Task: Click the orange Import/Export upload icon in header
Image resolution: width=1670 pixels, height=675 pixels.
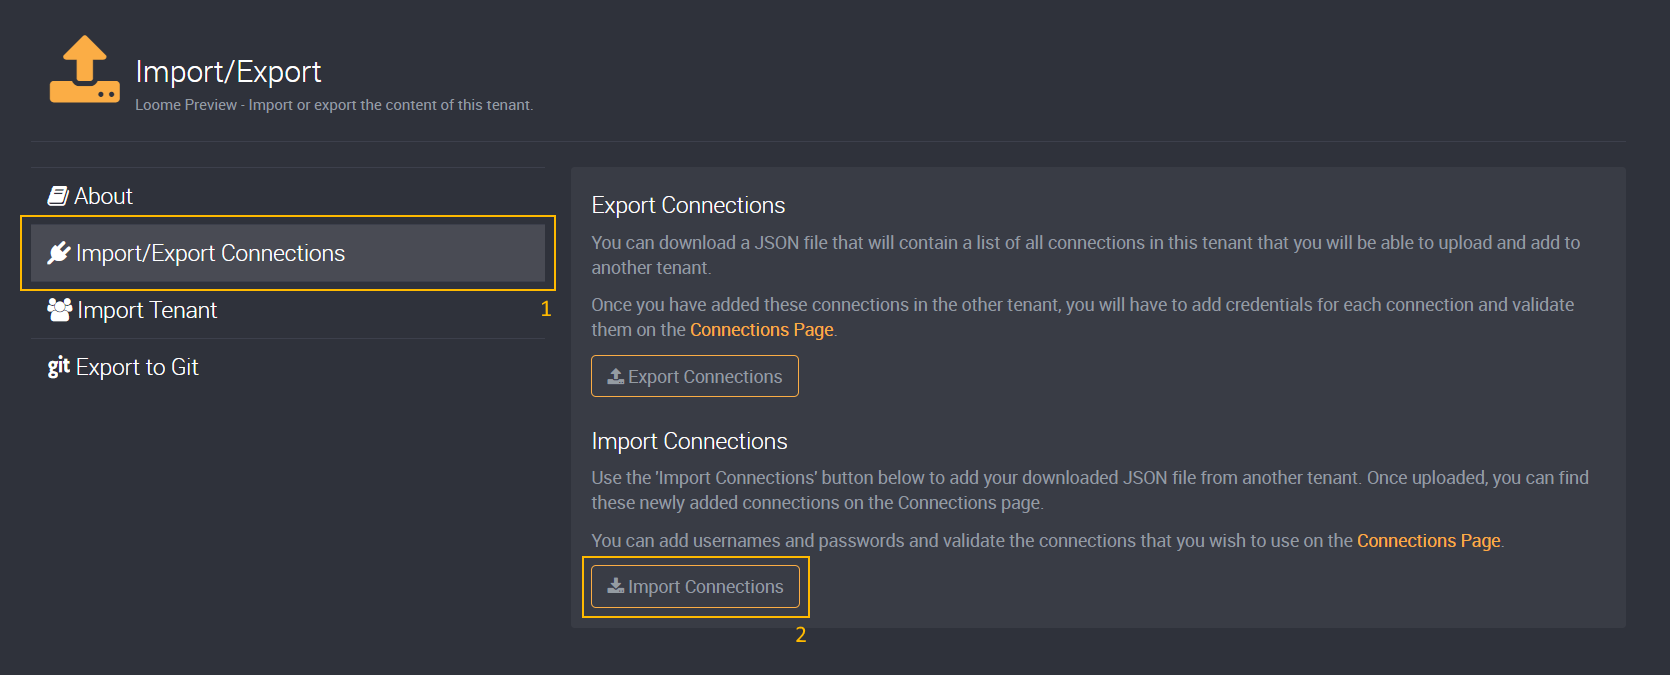Action: [85, 69]
